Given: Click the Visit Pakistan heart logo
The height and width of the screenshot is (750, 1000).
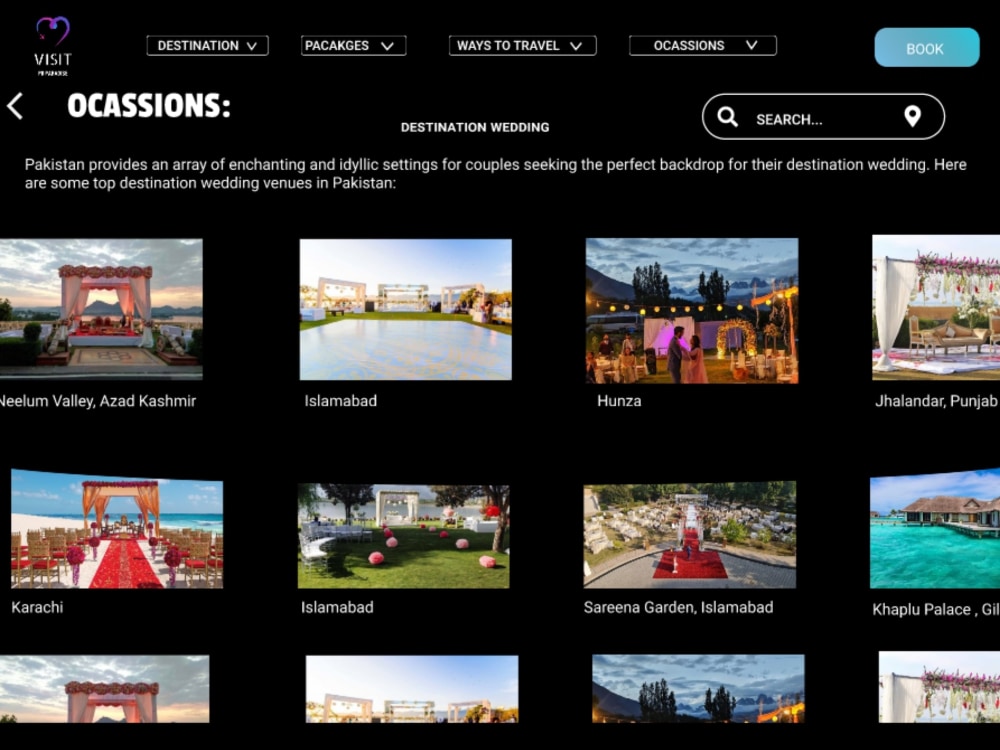Looking at the screenshot, I should pos(53,46).
